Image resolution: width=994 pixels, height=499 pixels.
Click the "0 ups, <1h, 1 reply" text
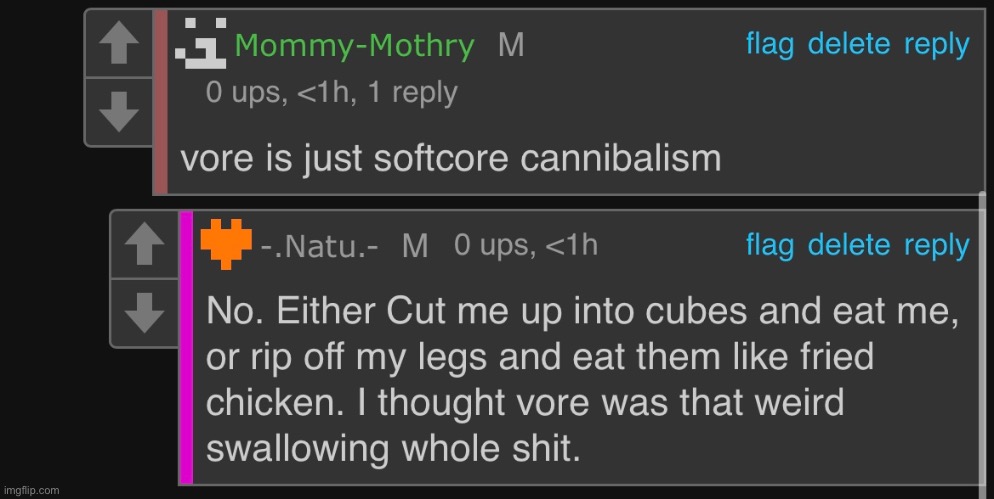pyautogui.click(x=332, y=93)
